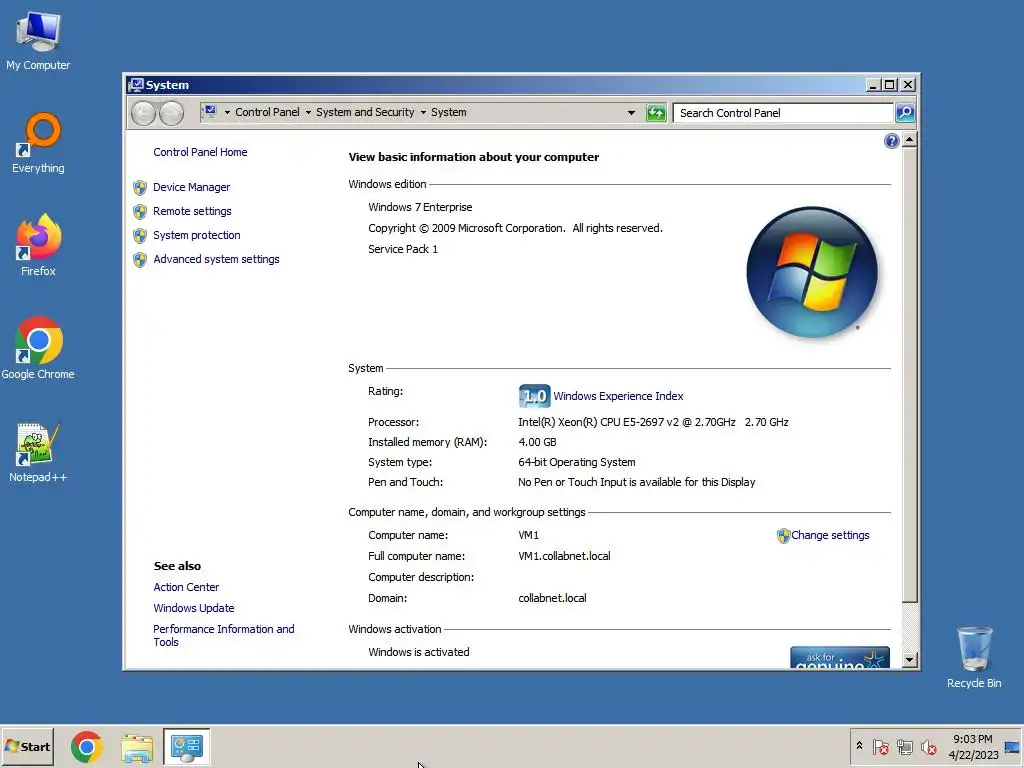The width and height of the screenshot is (1024, 768).
Task: Open My Computer desktop icon
Action: (x=38, y=40)
